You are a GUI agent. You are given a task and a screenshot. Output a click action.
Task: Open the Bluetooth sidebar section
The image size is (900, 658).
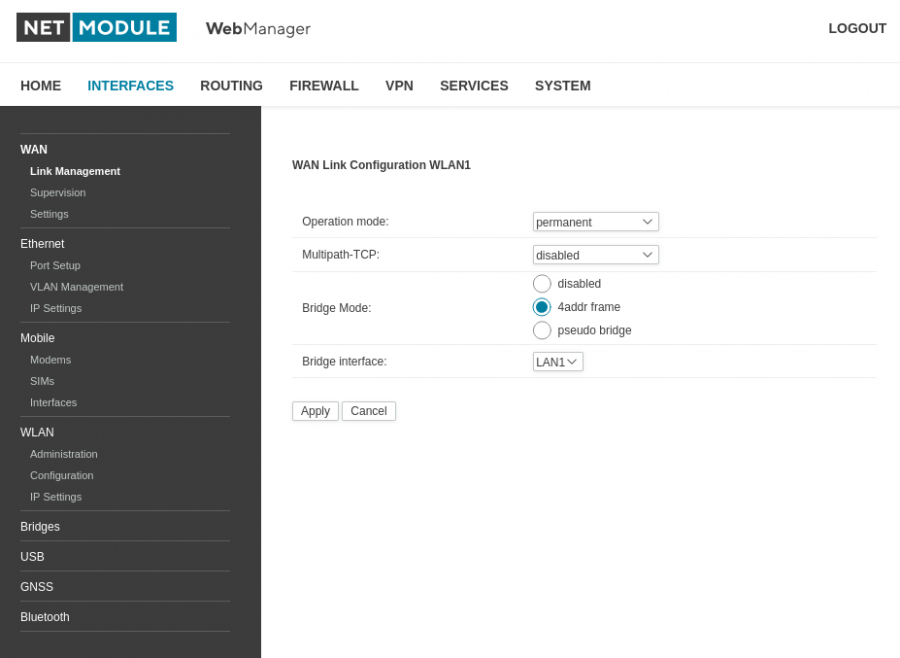[x=45, y=617]
